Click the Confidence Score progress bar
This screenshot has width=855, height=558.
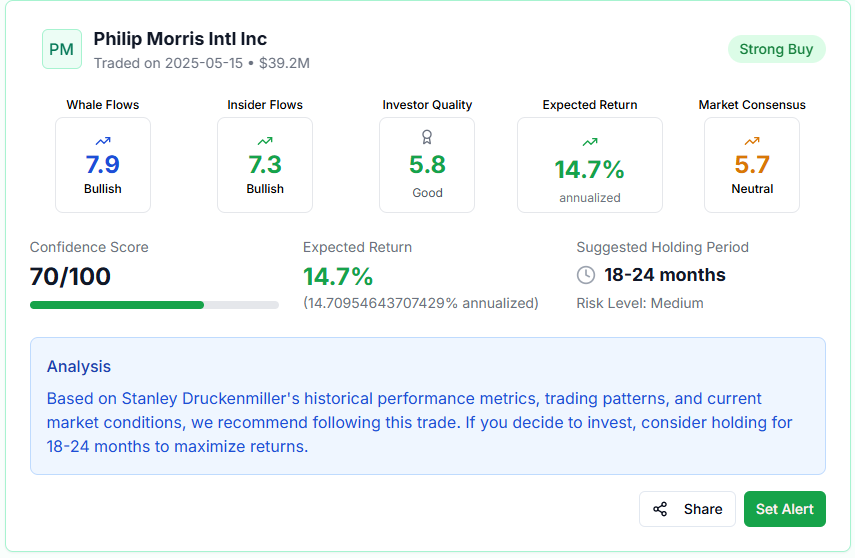click(154, 305)
